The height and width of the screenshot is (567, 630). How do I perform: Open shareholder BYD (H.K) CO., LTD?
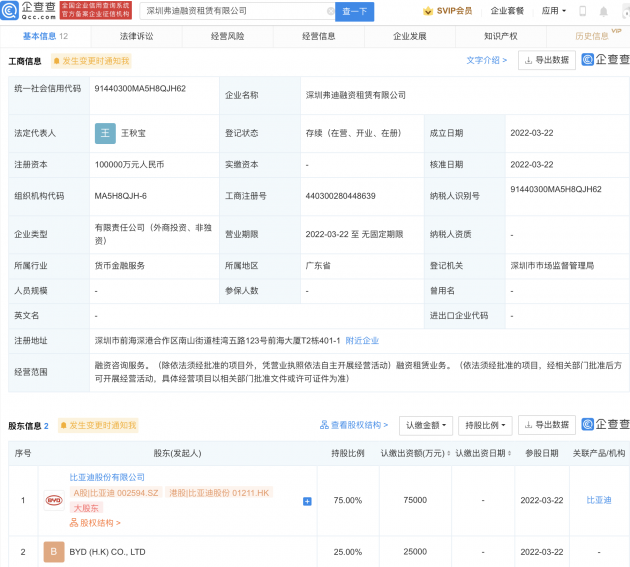(107, 552)
